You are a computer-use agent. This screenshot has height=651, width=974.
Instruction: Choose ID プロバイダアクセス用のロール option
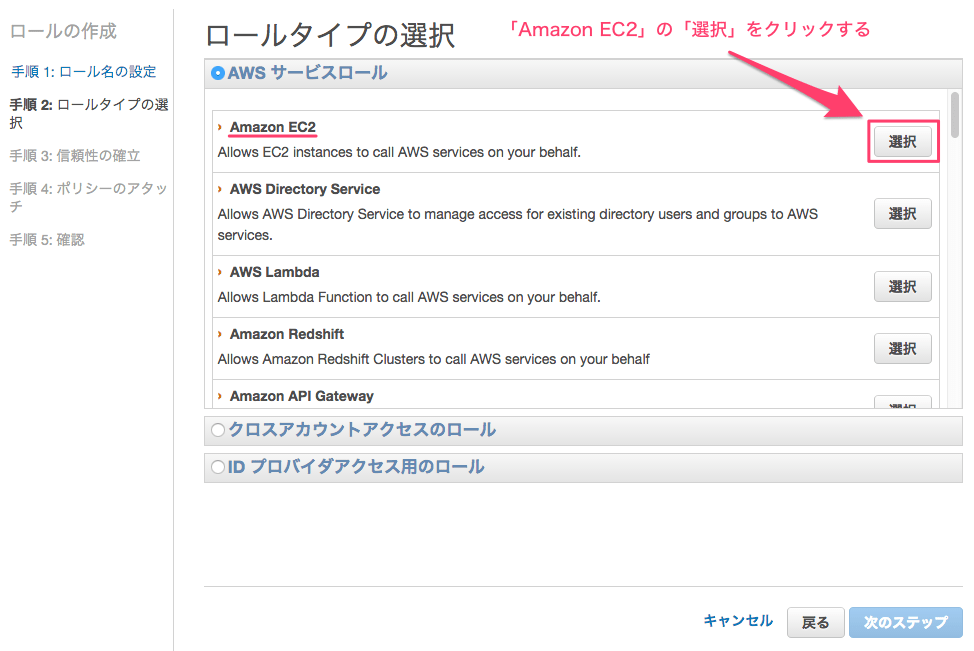(x=217, y=466)
